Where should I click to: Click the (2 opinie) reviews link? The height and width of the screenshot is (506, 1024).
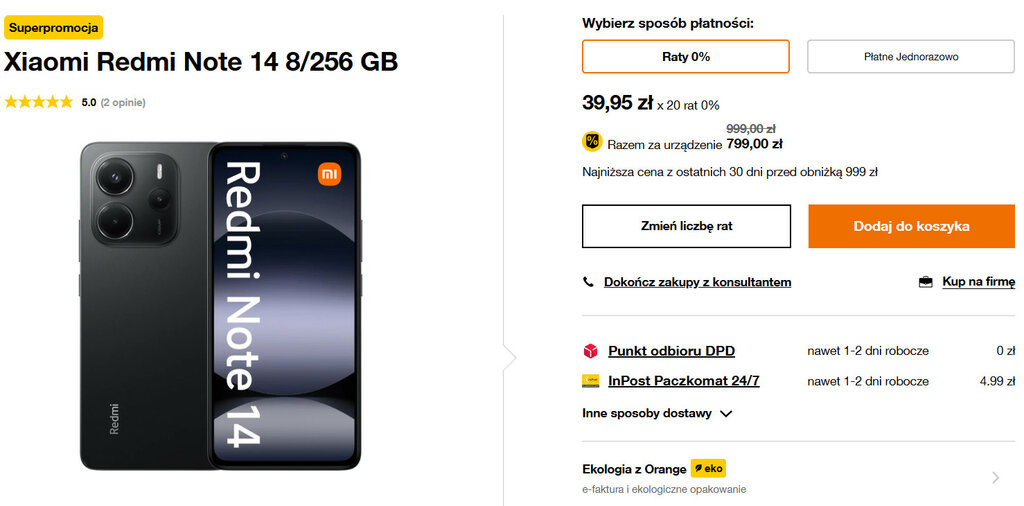(123, 102)
